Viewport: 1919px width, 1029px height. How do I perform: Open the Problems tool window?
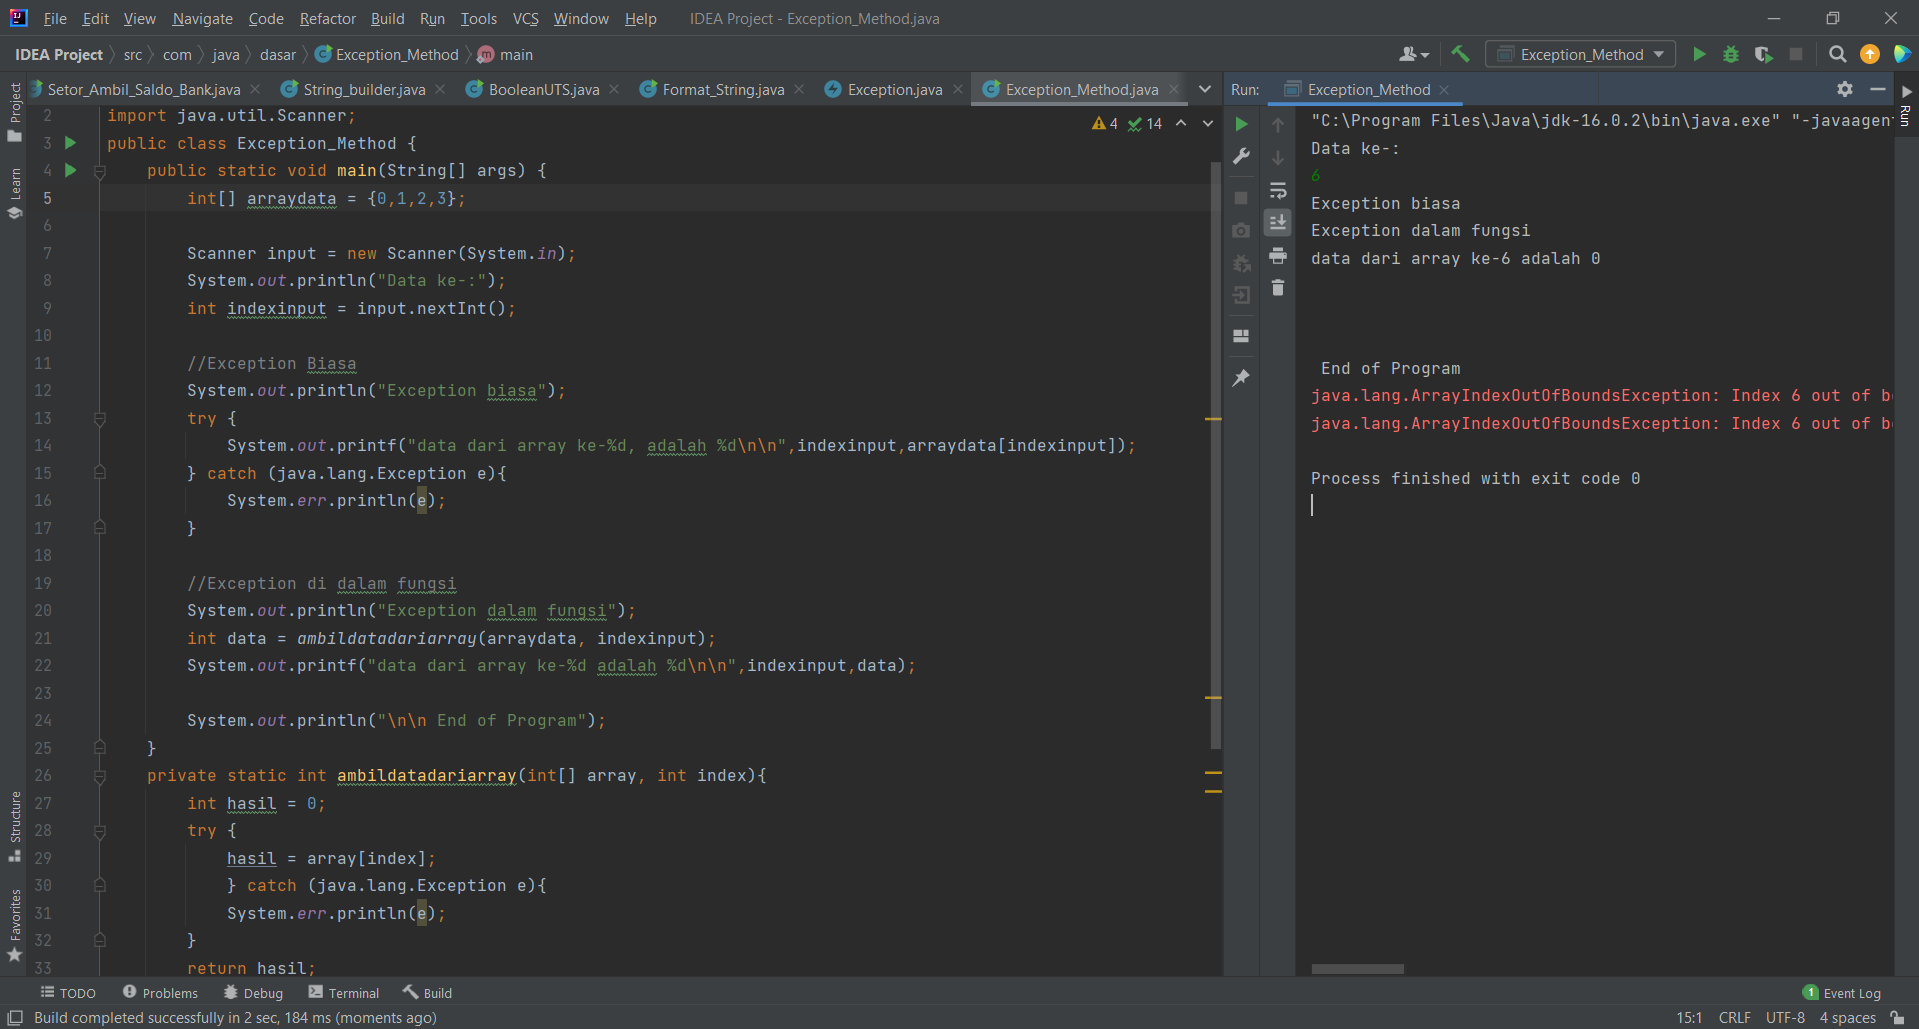tap(160, 992)
